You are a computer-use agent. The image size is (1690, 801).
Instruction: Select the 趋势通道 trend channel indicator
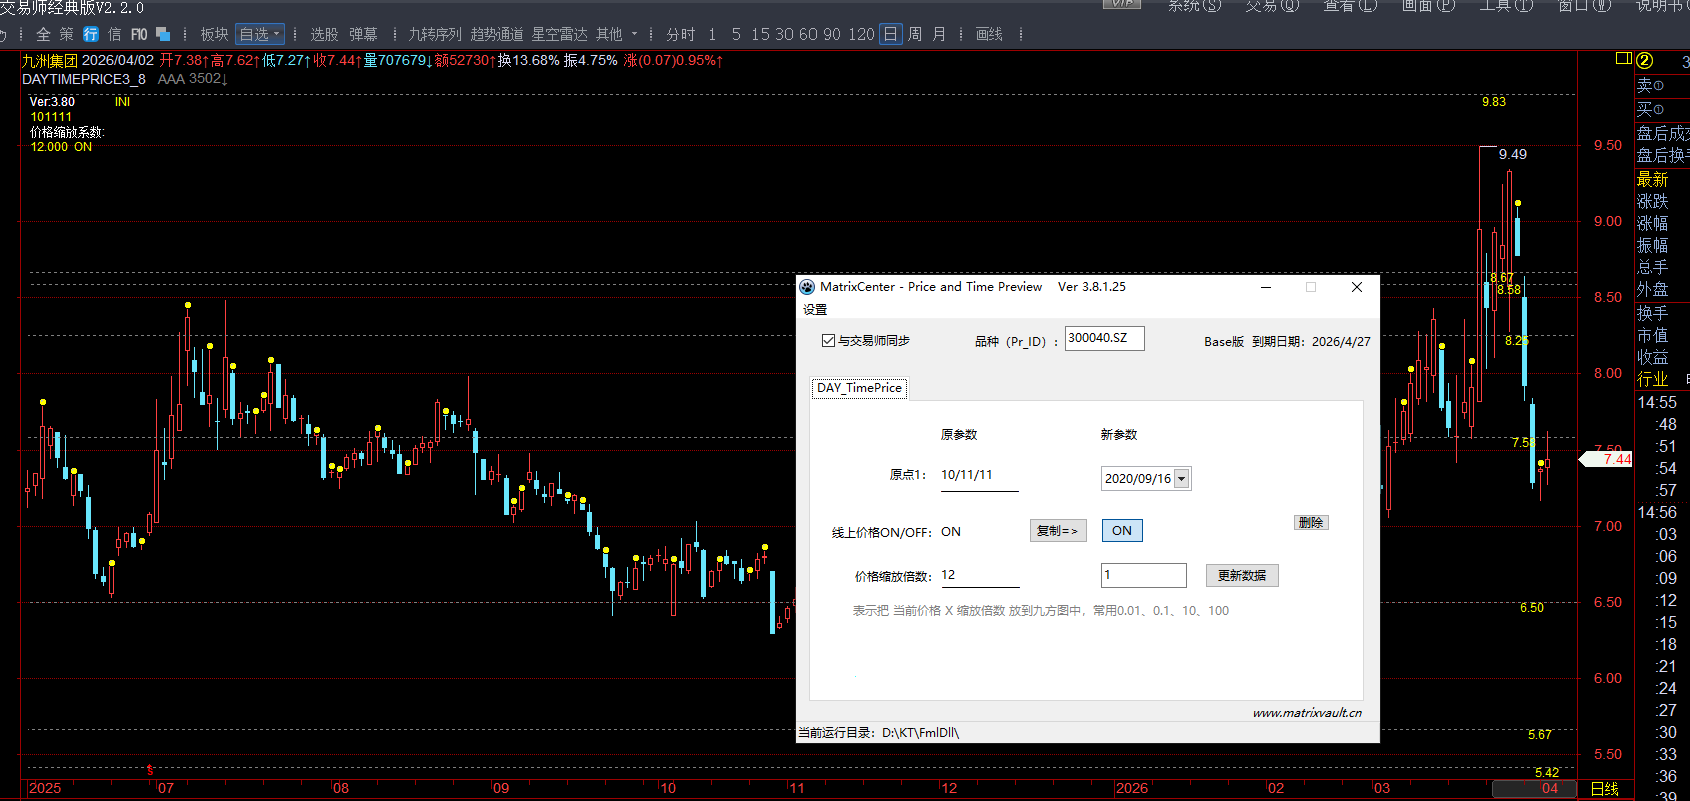click(497, 34)
